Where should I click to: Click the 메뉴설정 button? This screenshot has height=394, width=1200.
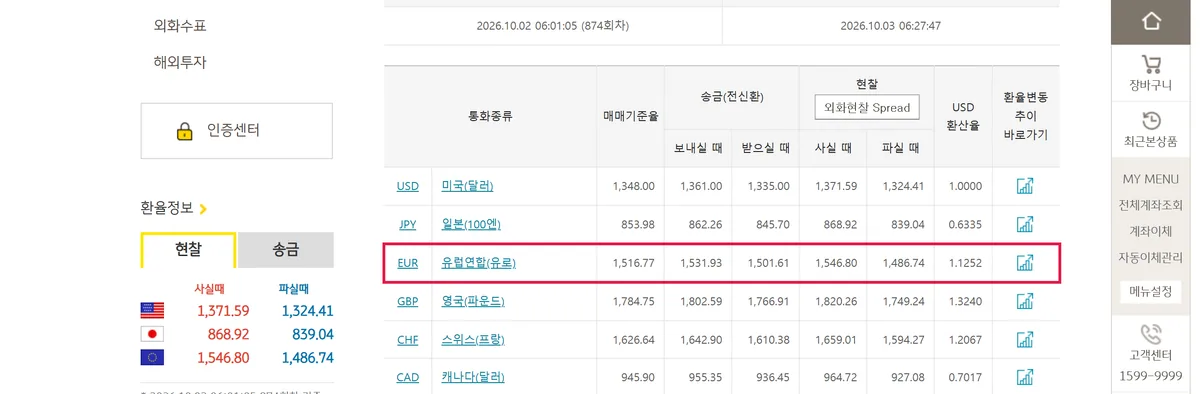click(x=1151, y=292)
